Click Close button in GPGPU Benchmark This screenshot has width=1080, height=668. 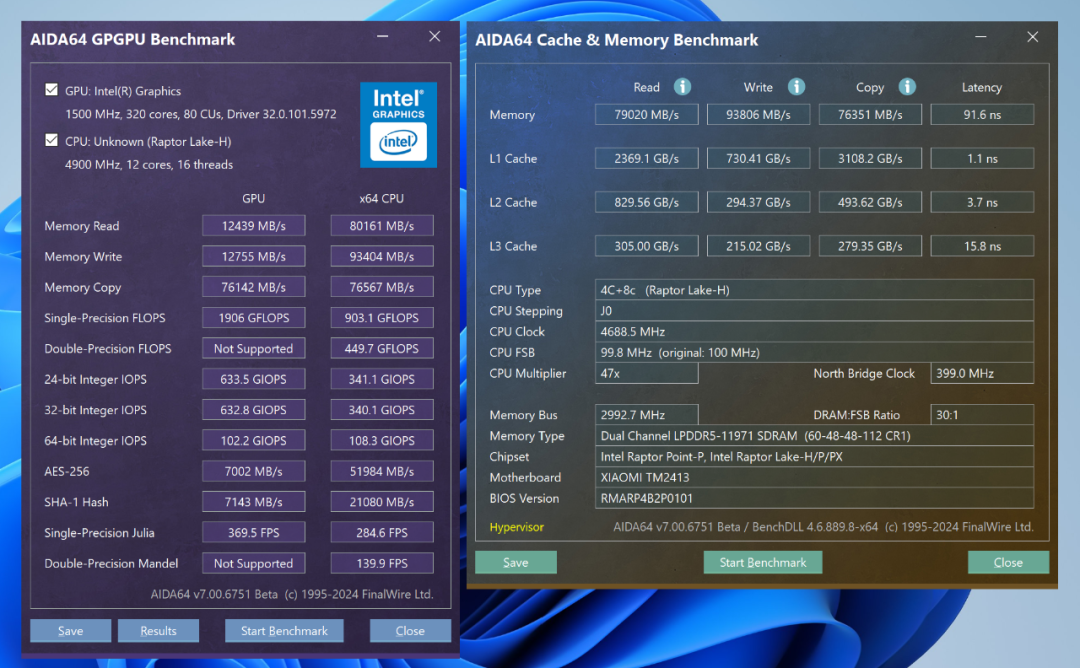click(411, 631)
